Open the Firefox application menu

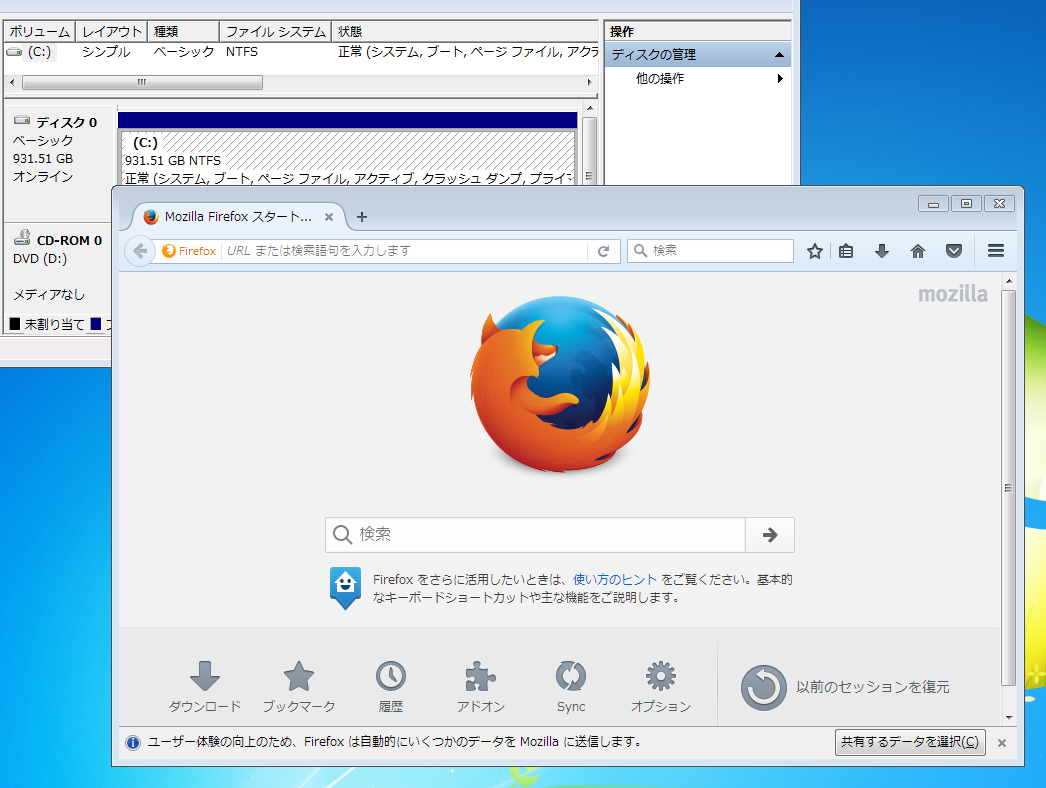[x=996, y=251]
